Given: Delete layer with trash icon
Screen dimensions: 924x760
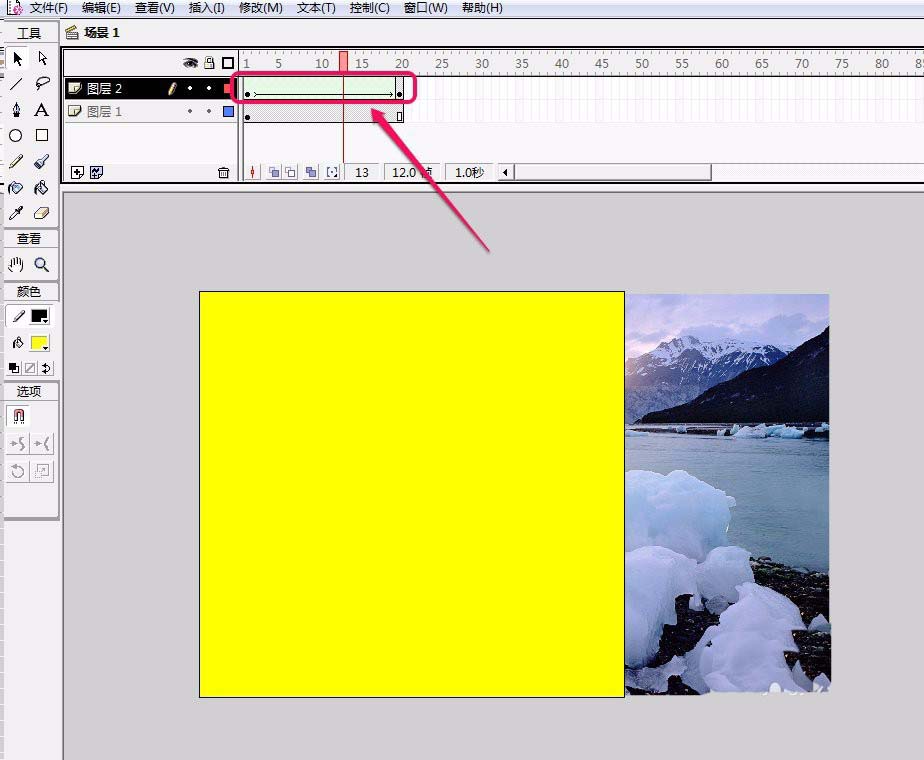Looking at the screenshot, I should coord(223,173).
